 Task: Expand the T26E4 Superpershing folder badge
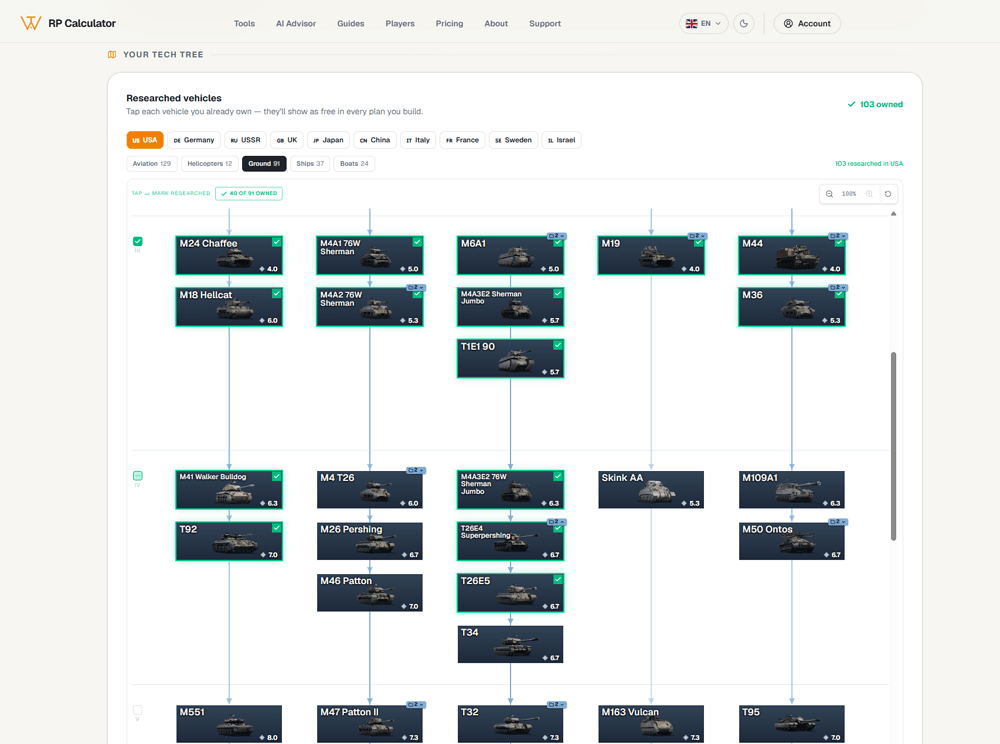557,522
